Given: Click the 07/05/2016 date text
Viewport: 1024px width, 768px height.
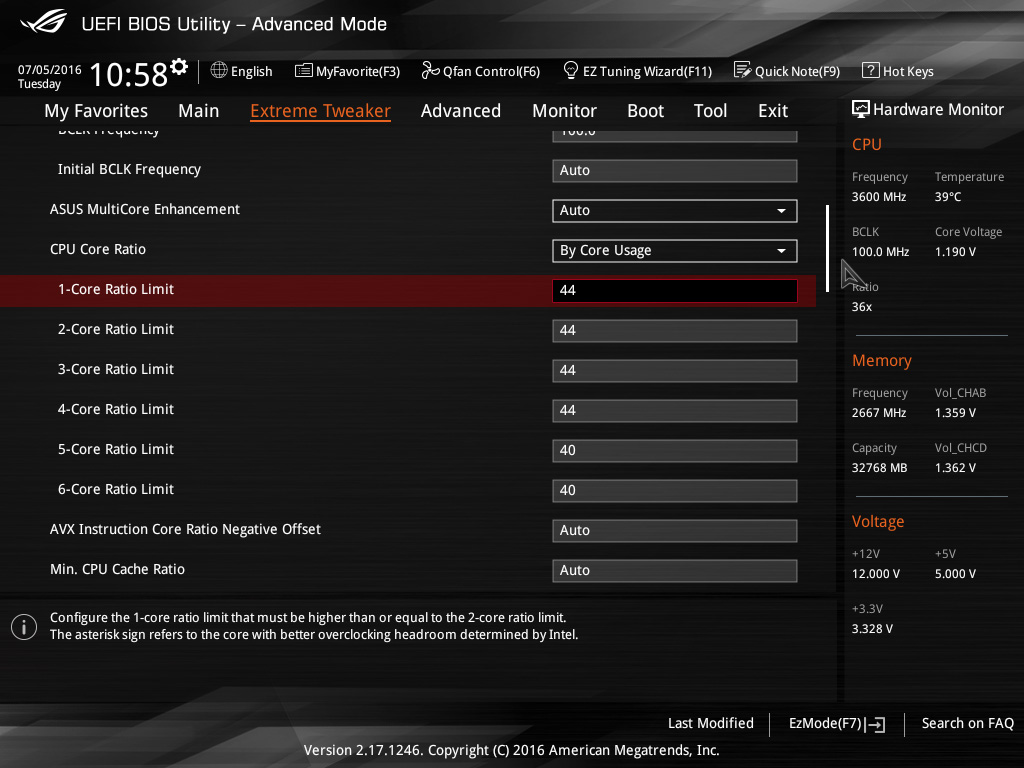Looking at the screenshot, I should [50, 69].
